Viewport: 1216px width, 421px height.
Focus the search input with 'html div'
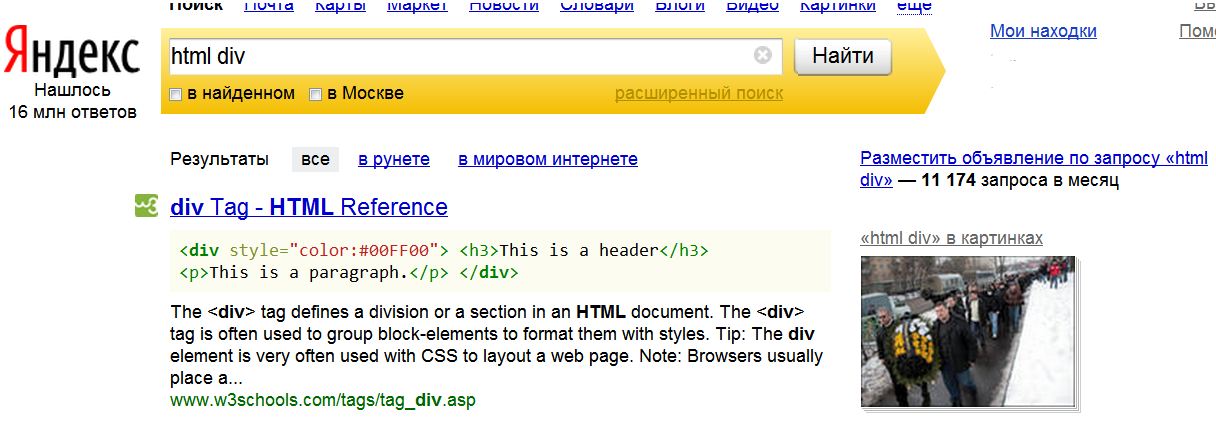(x=474, y=56)
